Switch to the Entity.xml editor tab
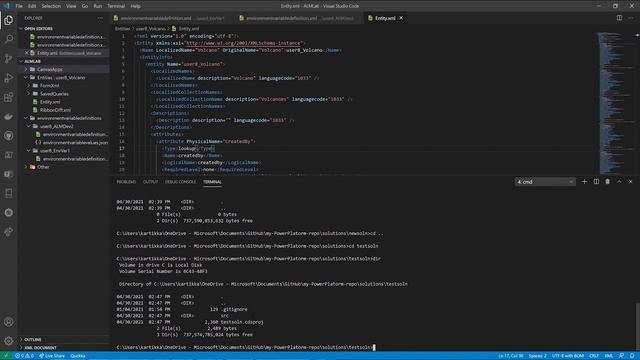The image size is (640, 360). [x=384, y=18]
